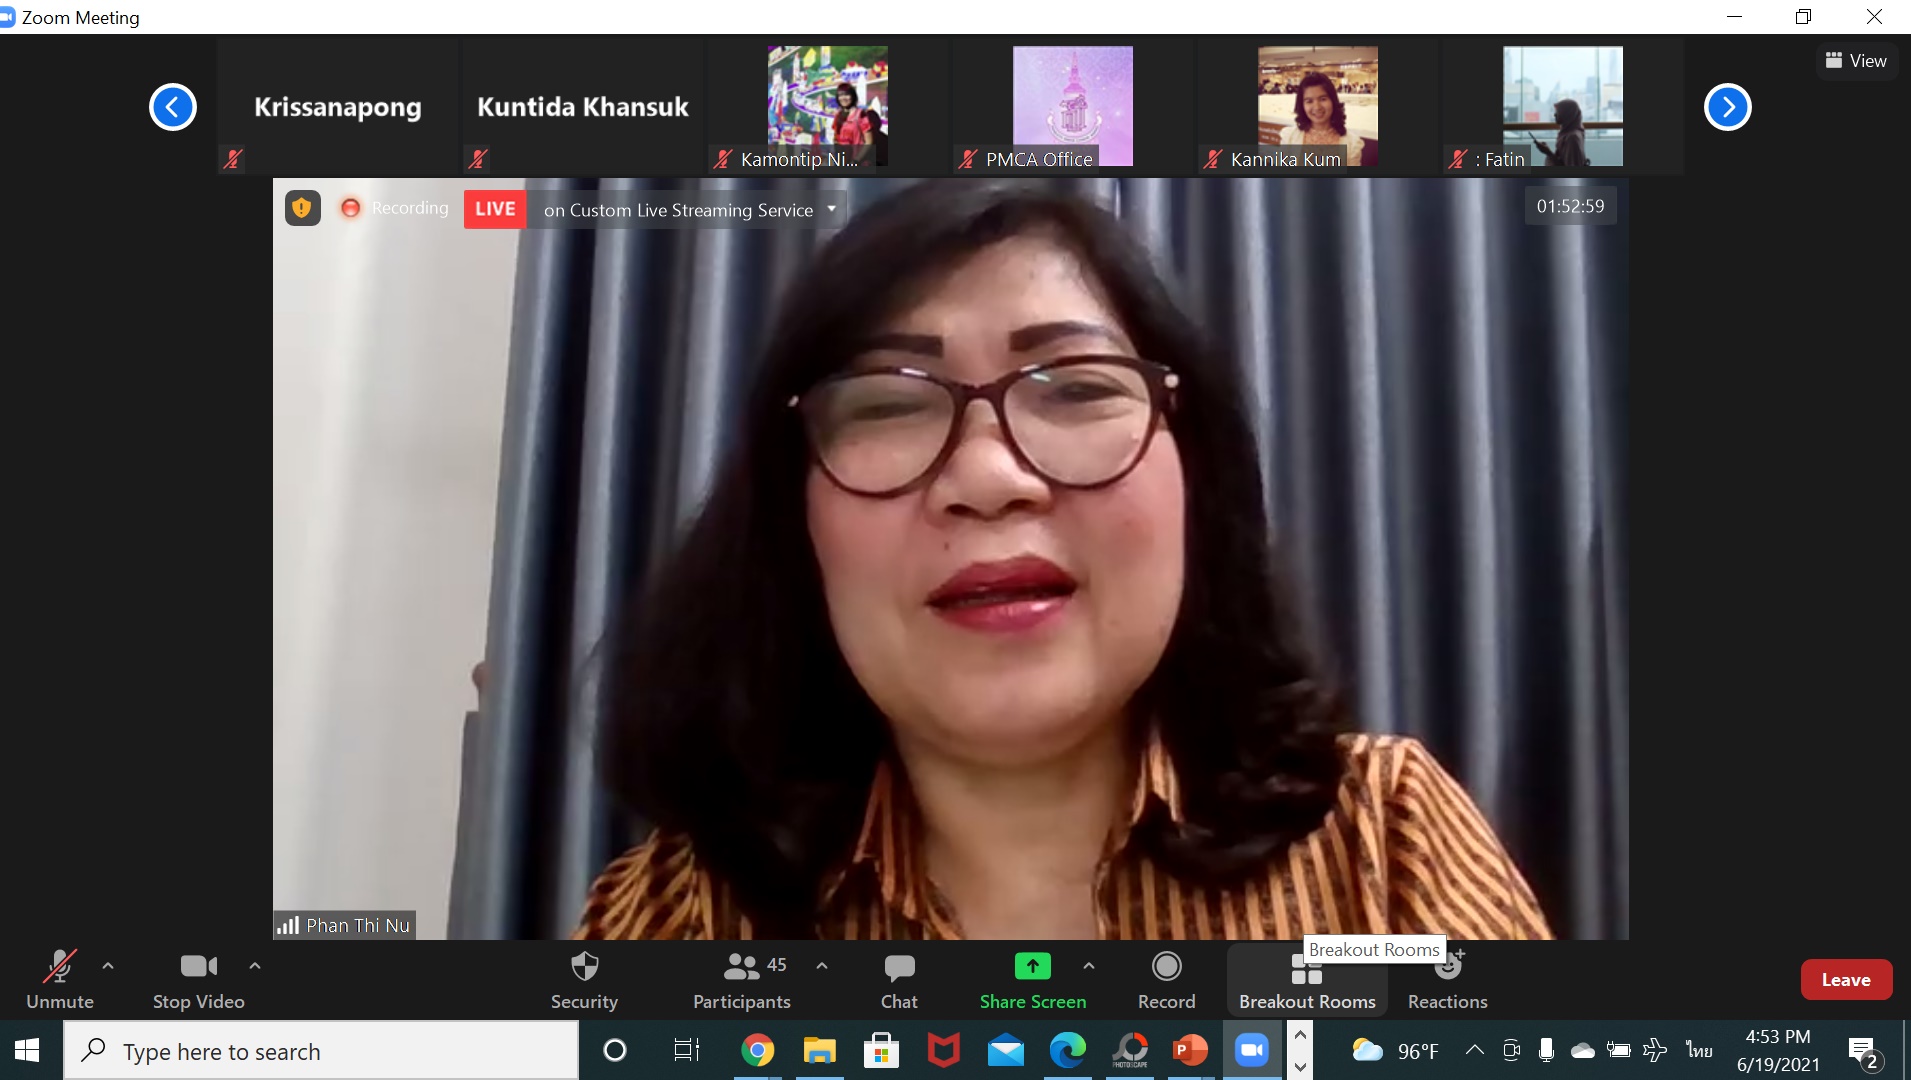The height and width of the screenshot is (1080, 1911).
Task: Click the Record button
Action: pyautogui.click(x=1166, y=980)
